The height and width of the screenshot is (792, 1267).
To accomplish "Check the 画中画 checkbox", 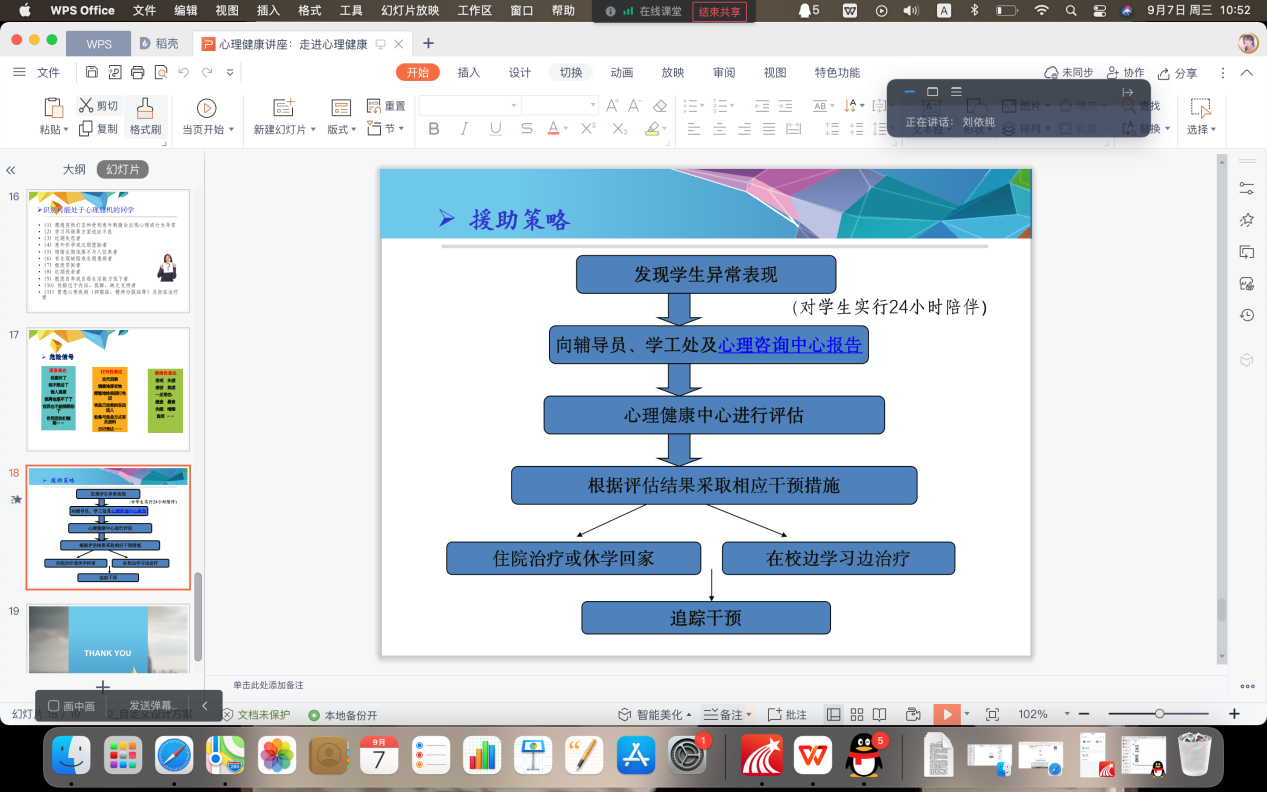I will [x=54, y=706].
